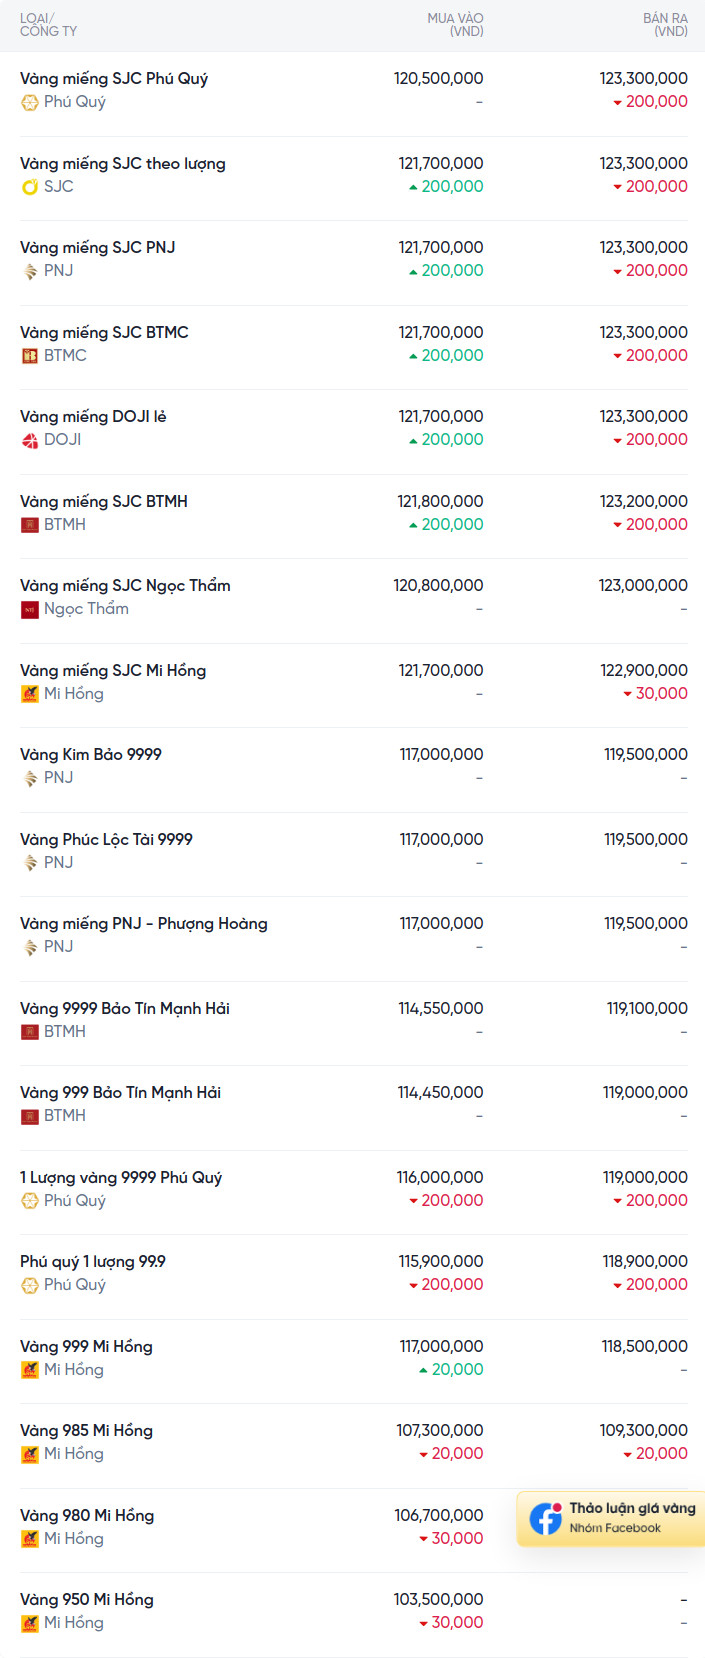Click the BTMH logo under Vàng miếng SJC BTMH

(30, 525)
